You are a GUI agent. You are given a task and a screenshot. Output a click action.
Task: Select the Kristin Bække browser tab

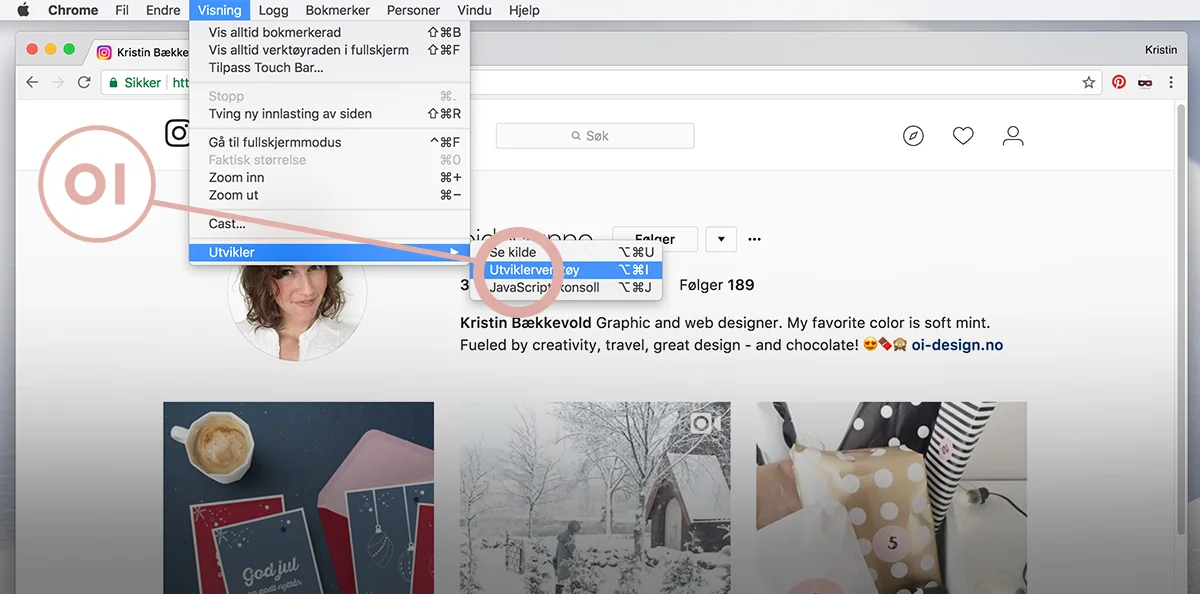(142, 52)
